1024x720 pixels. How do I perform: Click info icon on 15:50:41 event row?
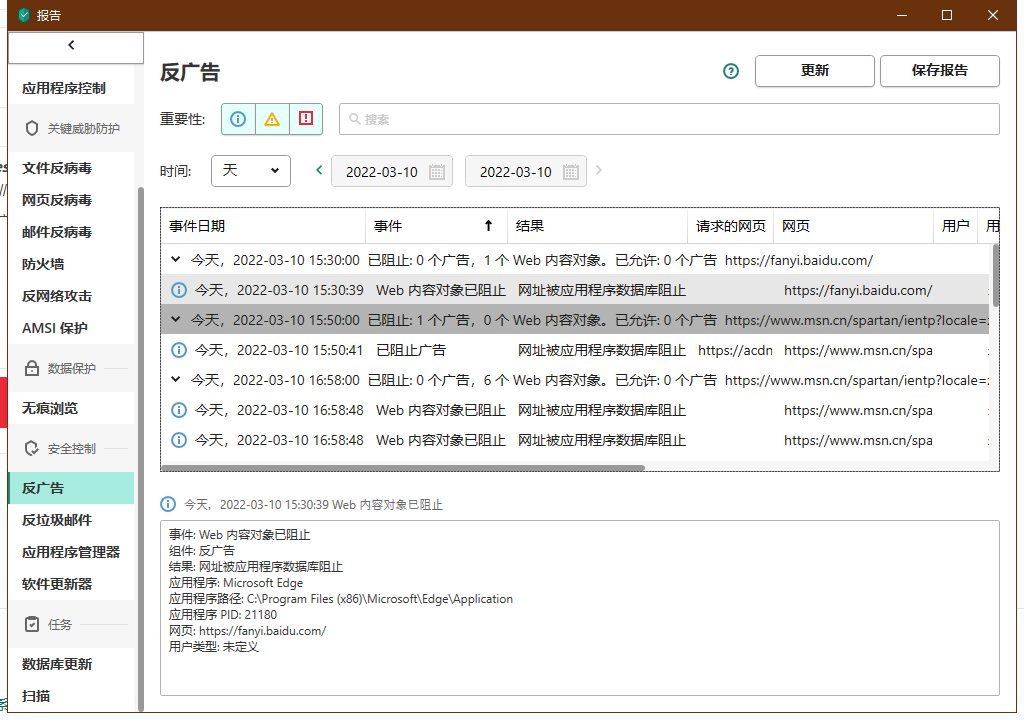[179, 350]
